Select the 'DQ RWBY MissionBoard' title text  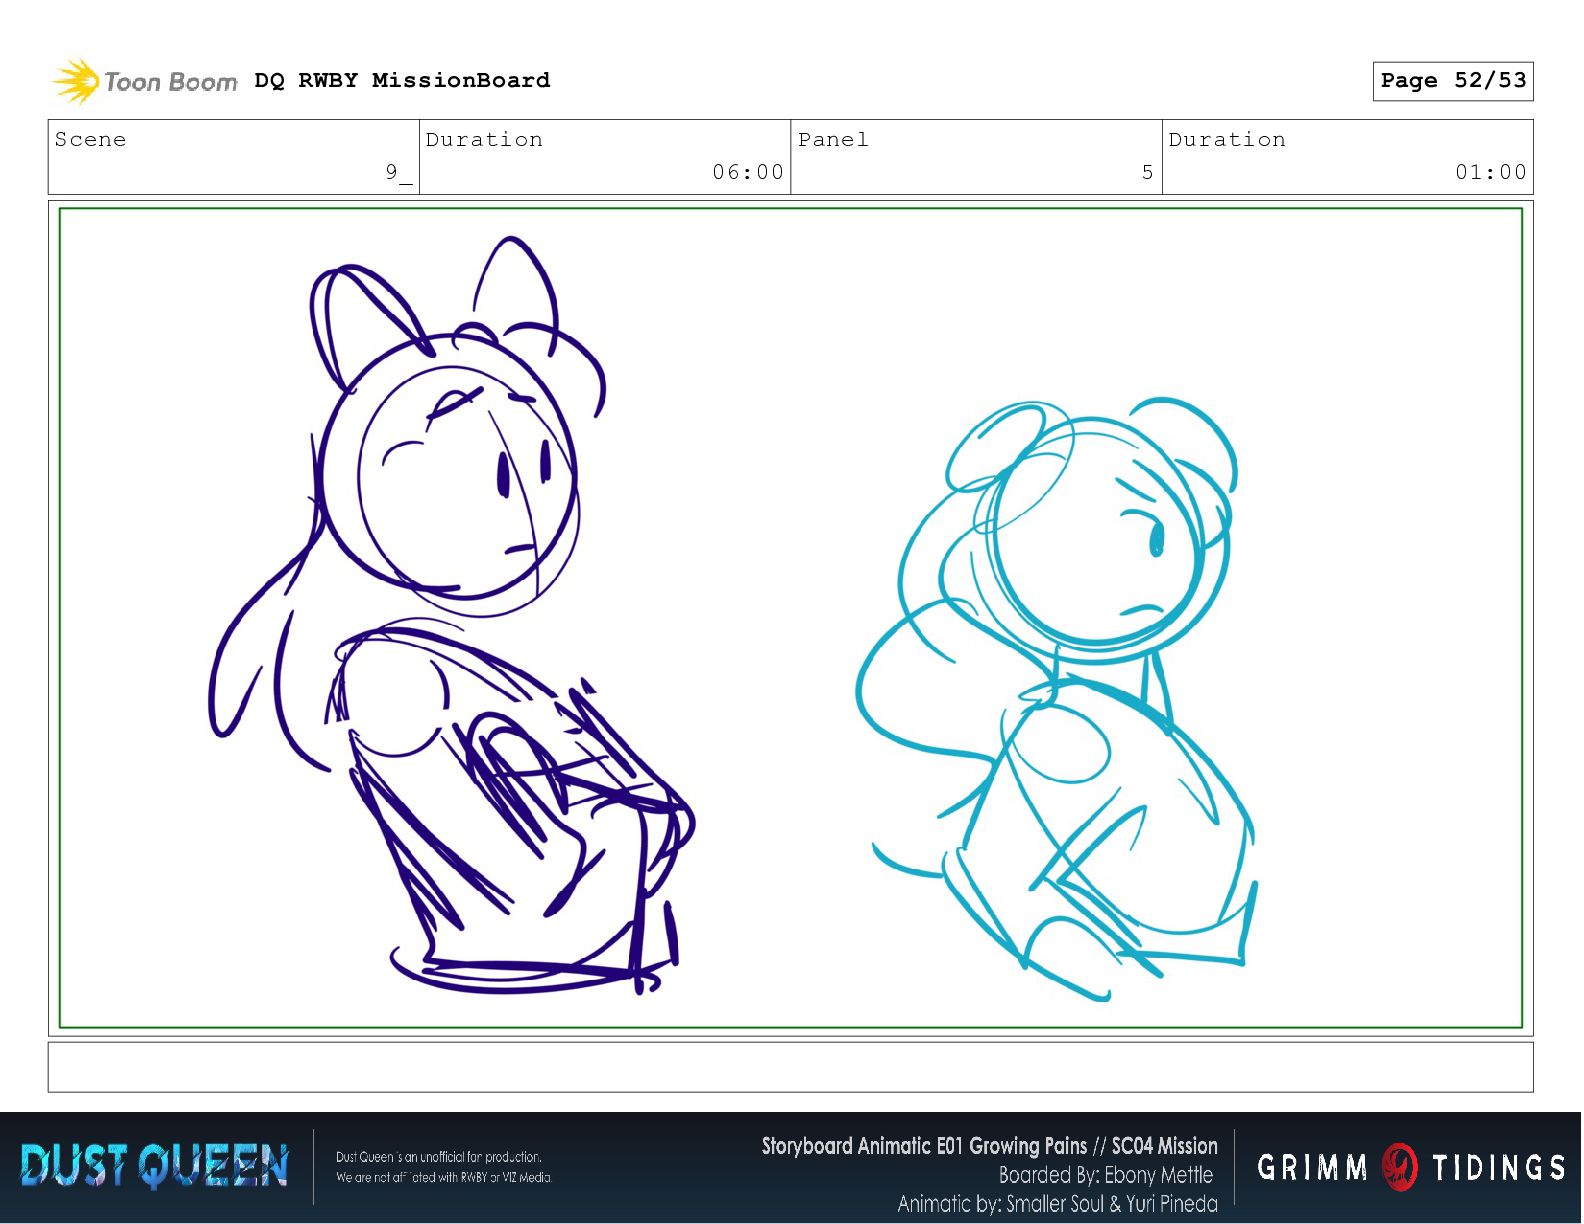pyautogui.click(x=402, y=80)
